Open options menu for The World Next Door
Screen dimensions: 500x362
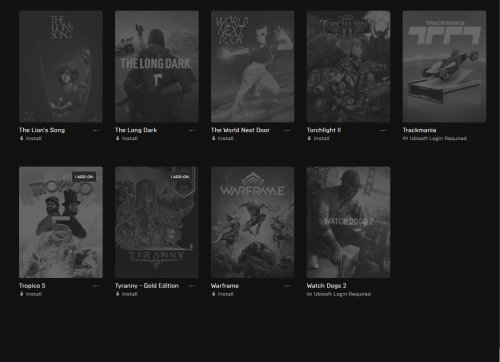click(287, 130)
